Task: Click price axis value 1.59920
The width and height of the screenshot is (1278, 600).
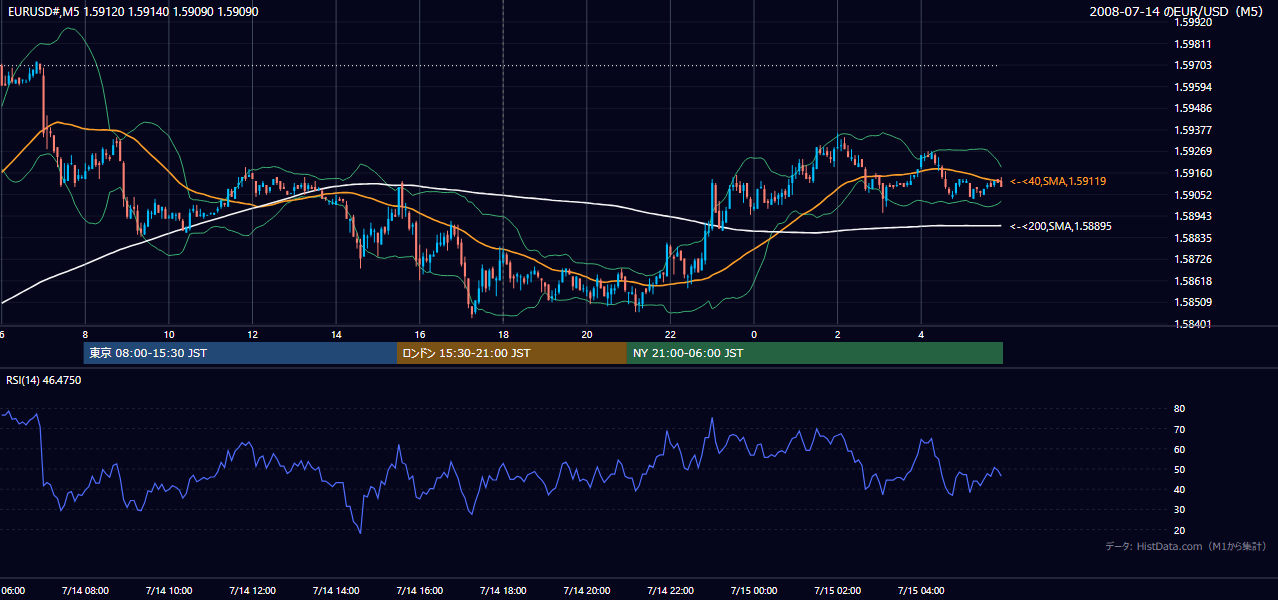Action: point(1193,22)
